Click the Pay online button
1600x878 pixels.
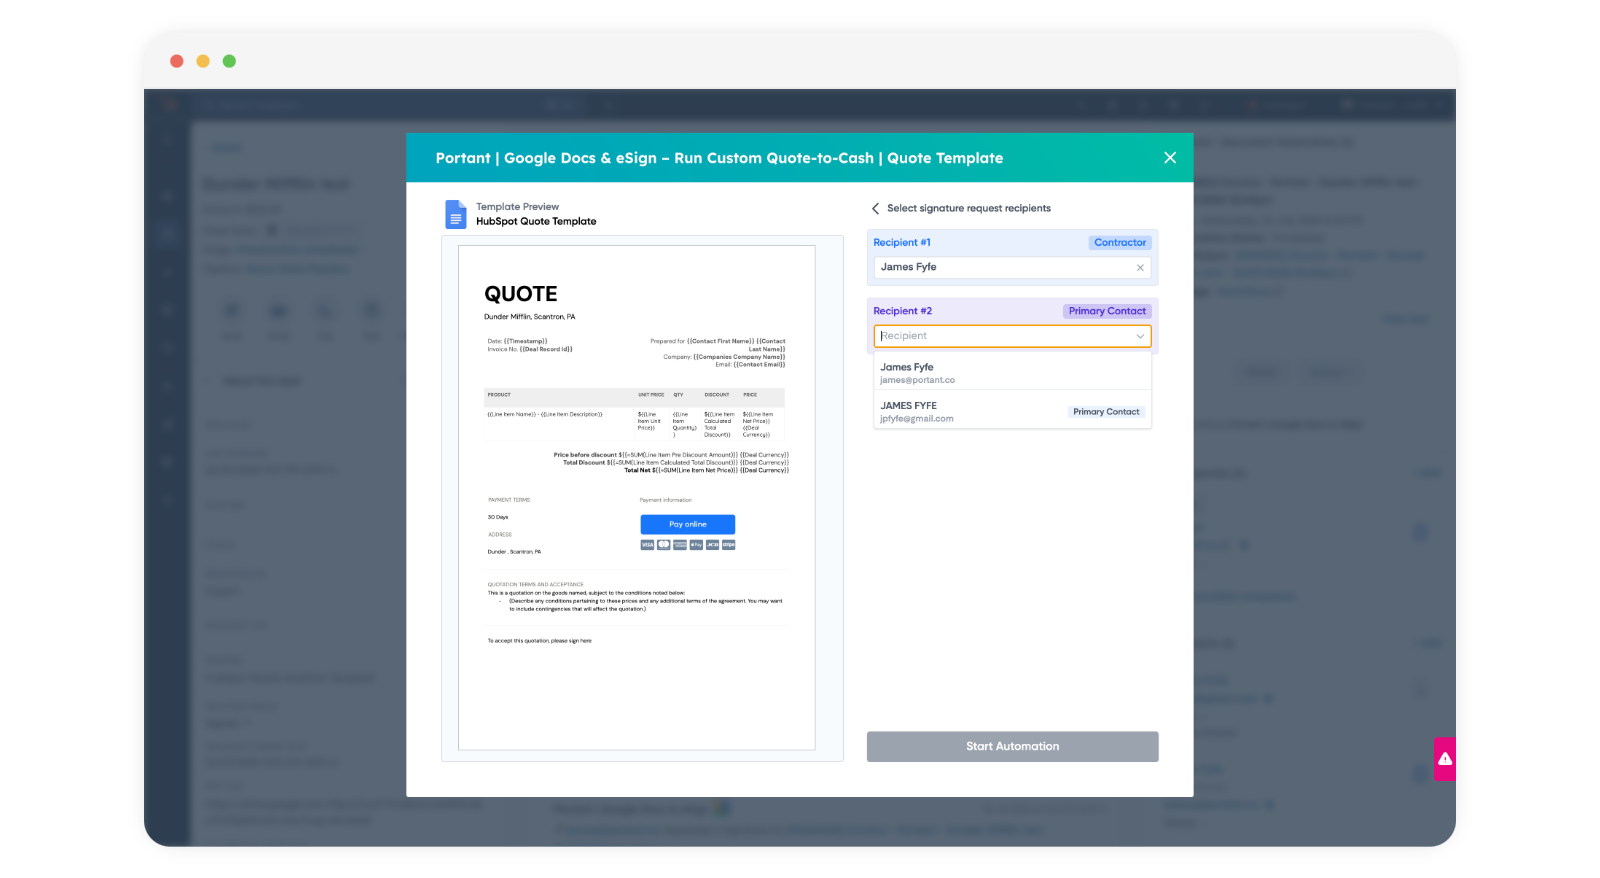coord(687,524)
